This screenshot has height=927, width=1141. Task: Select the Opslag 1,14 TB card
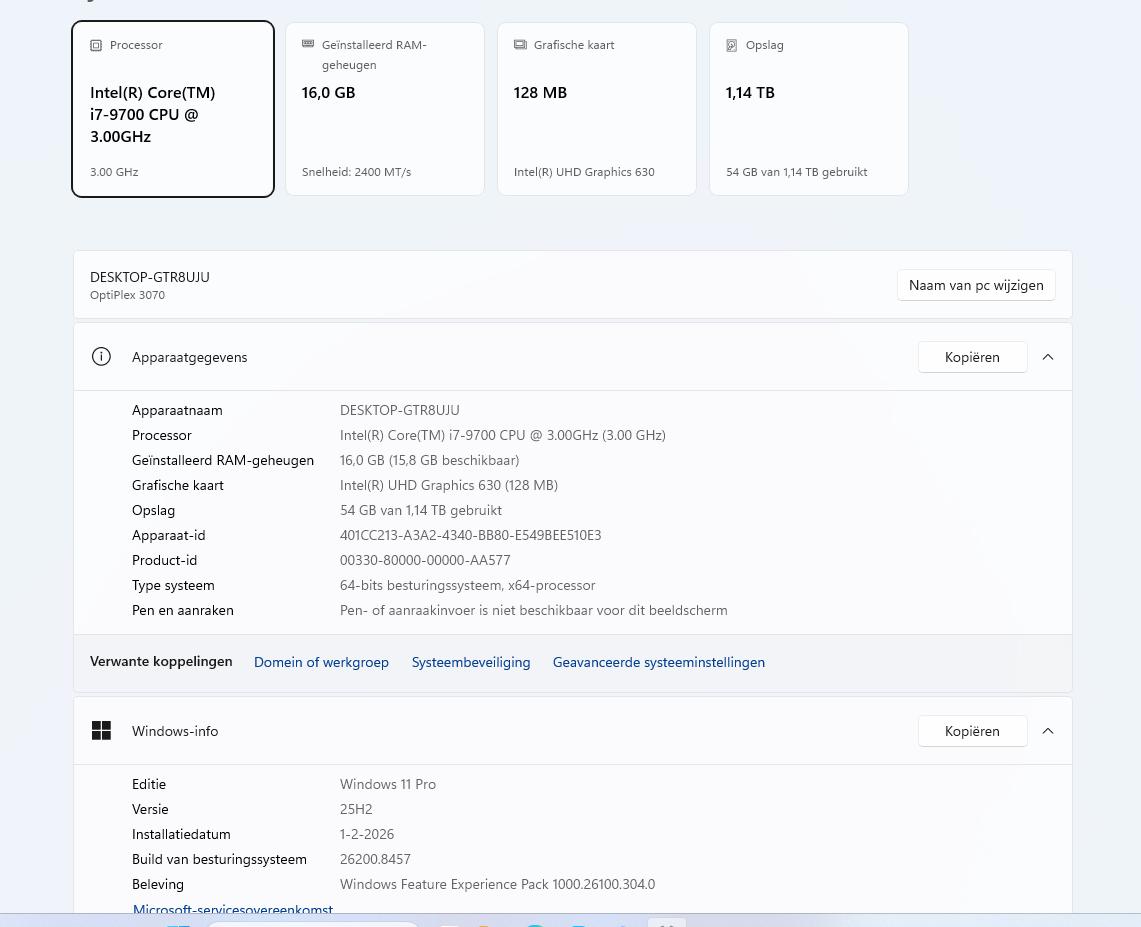tap(808, 109)
